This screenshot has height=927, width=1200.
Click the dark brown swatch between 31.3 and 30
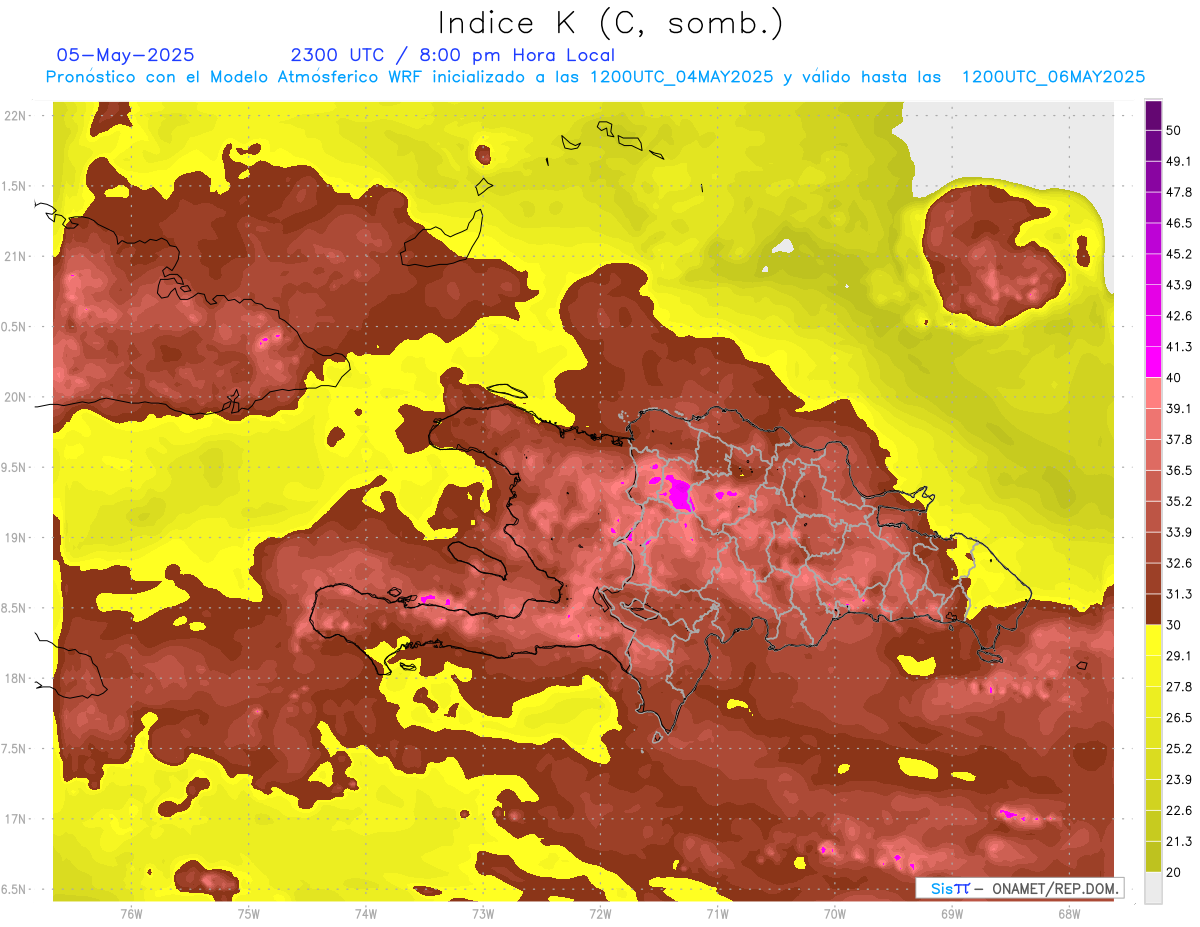click(x=1154, y=609)
